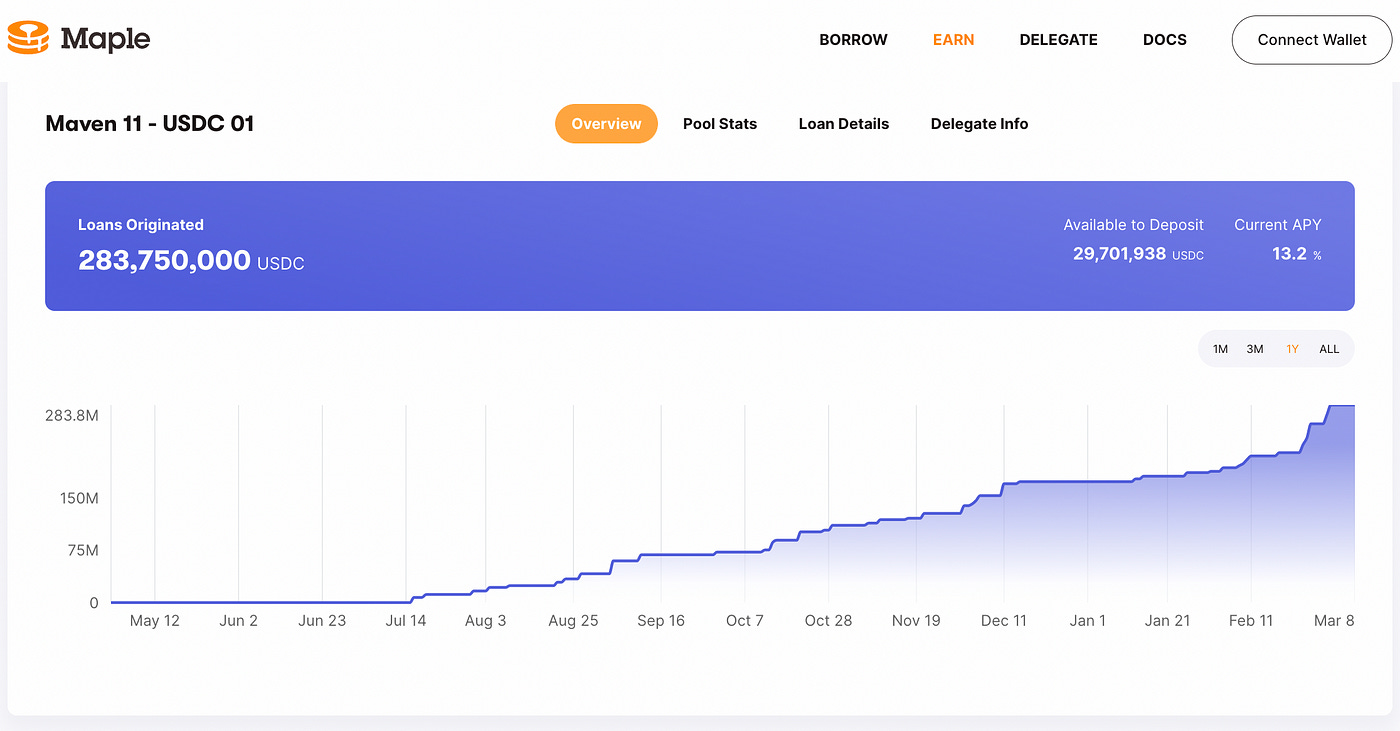Viewport: 1400px width, 731px height.
Task: Click the 75M y-axis label
Action: tap(82, 551)
